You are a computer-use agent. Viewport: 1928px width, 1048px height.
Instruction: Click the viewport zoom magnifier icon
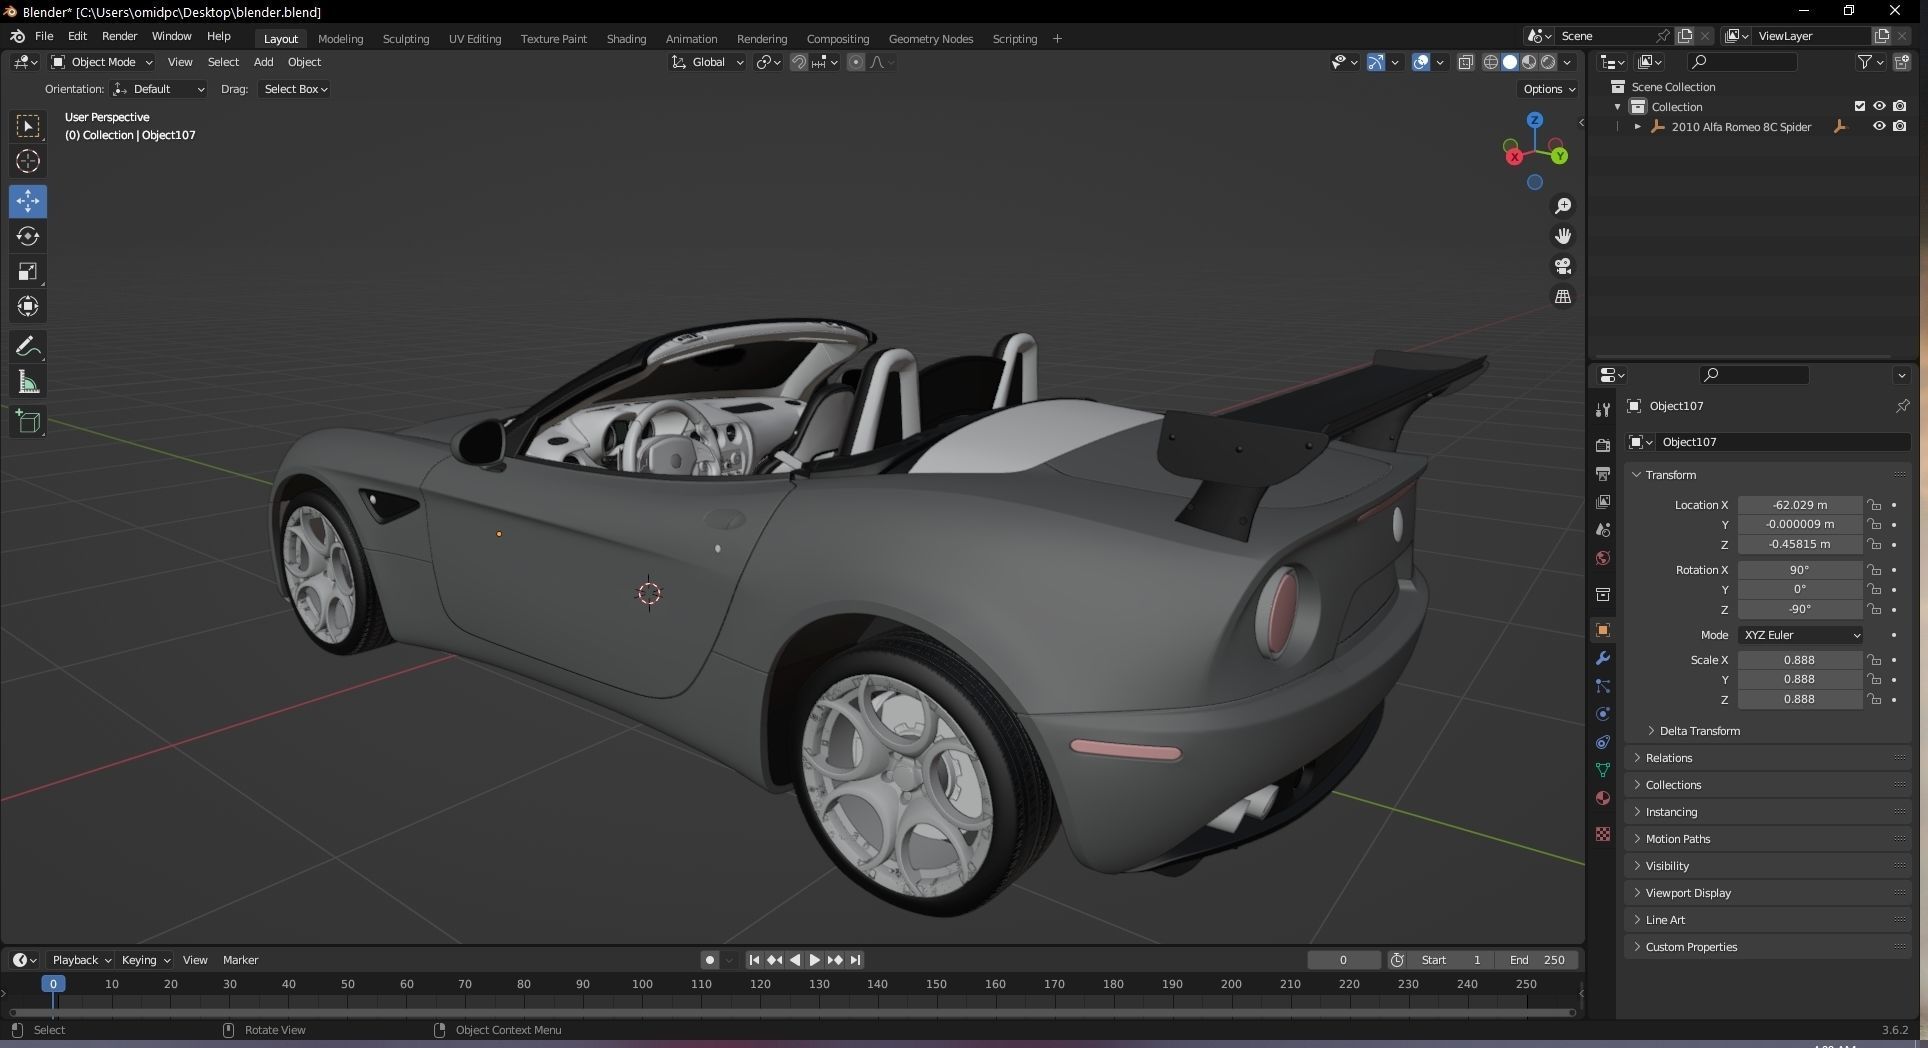1562,206
